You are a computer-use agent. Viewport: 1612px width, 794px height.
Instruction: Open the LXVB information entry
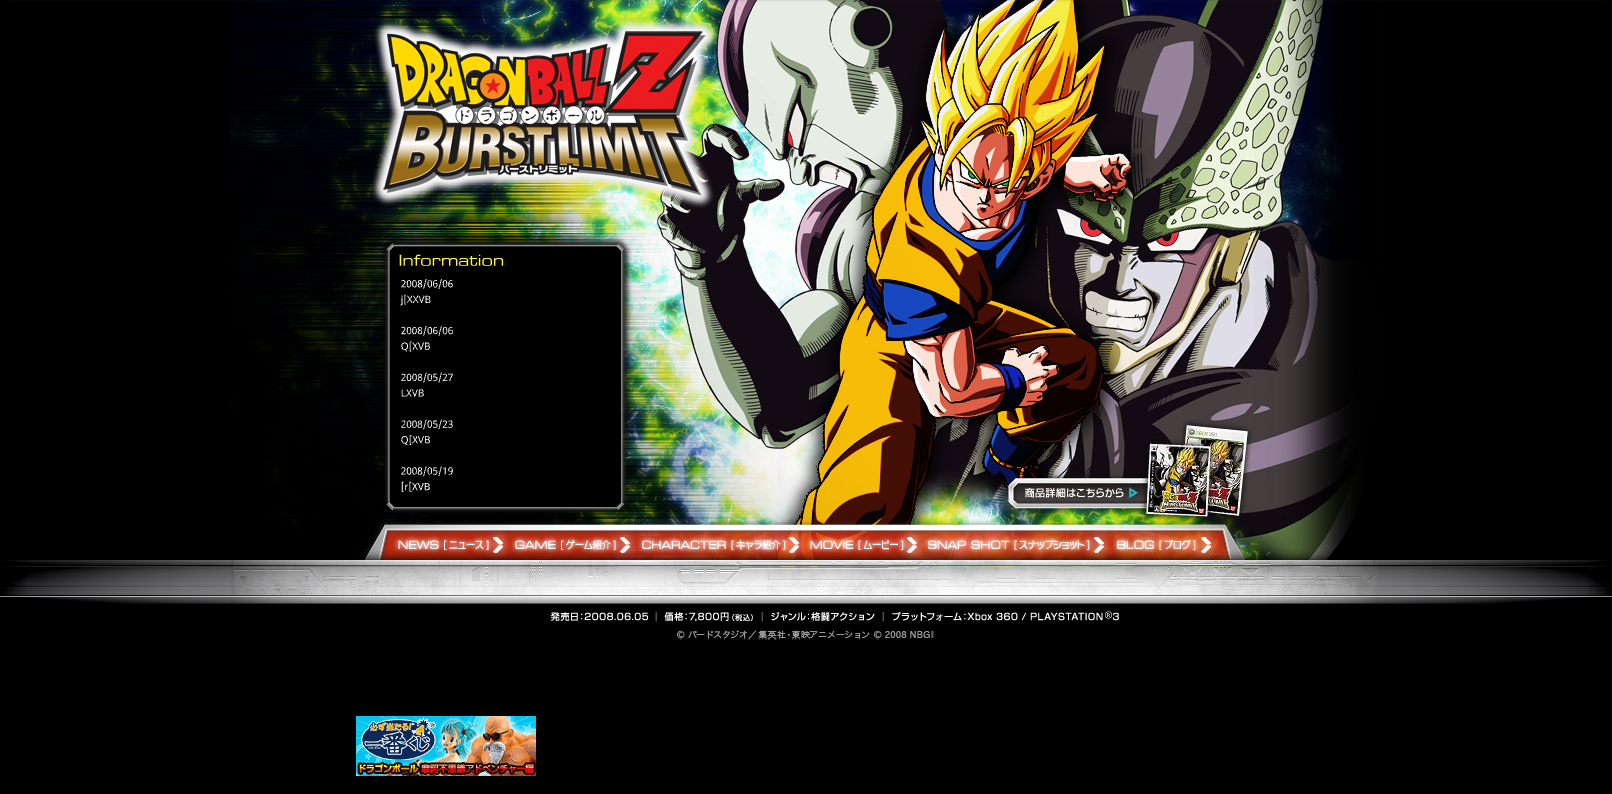tap(413, 394)
